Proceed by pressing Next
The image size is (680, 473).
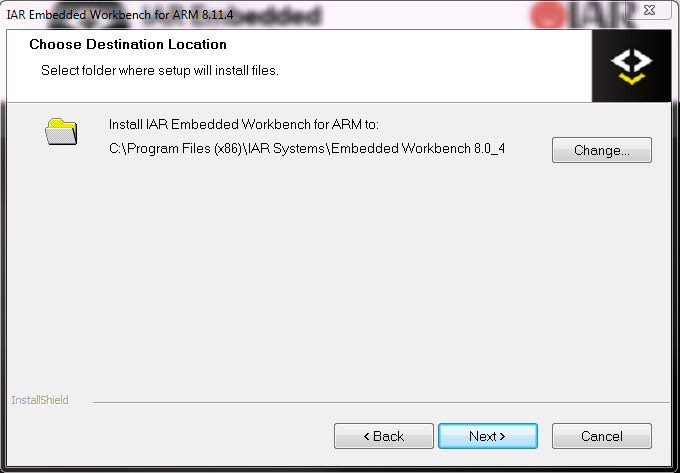[x=487, y=436]
